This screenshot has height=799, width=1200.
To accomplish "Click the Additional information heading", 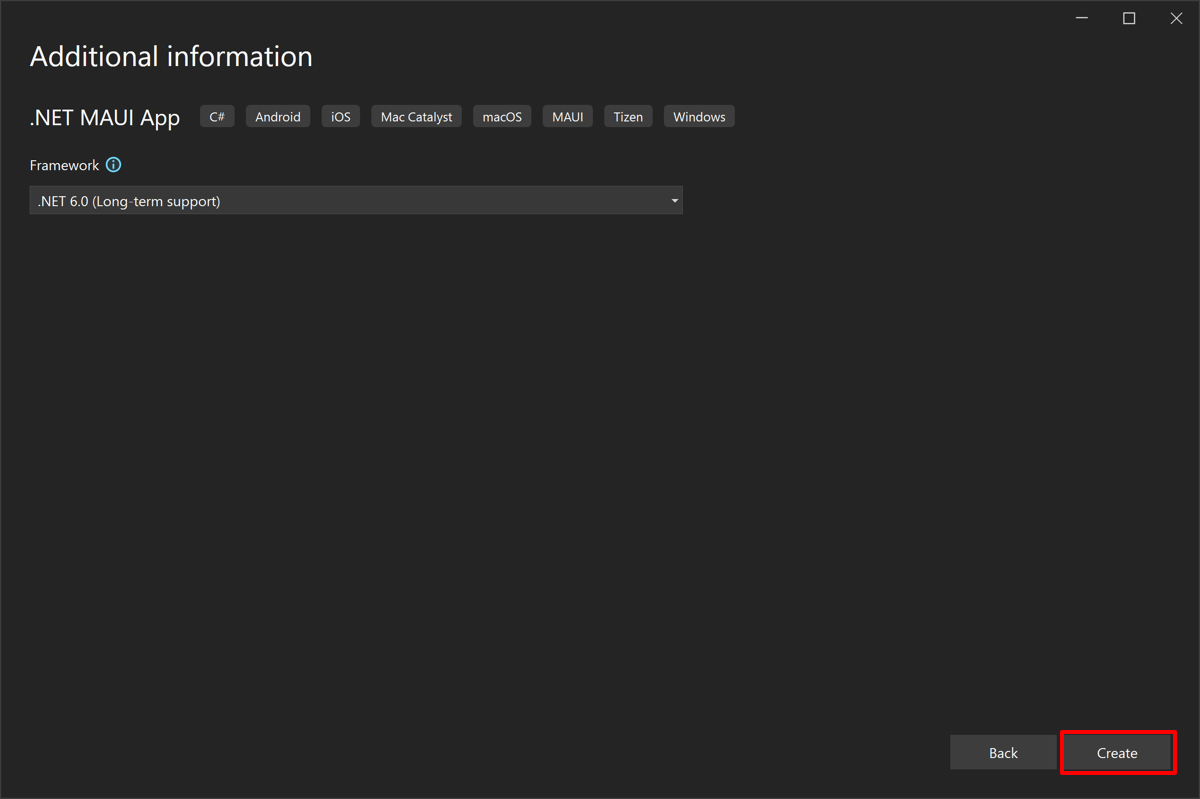I will click(x=171, y=56).
